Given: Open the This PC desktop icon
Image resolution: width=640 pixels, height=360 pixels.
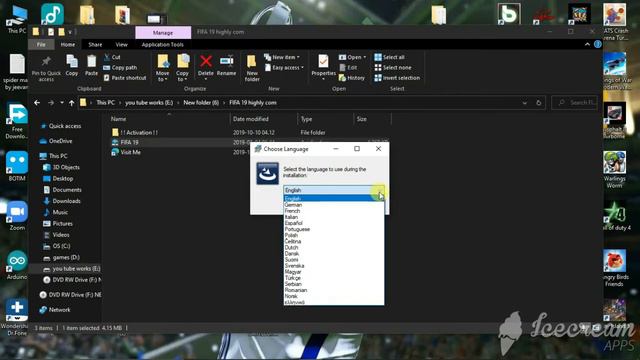Looking at the screenshot, I should (17, 19).
